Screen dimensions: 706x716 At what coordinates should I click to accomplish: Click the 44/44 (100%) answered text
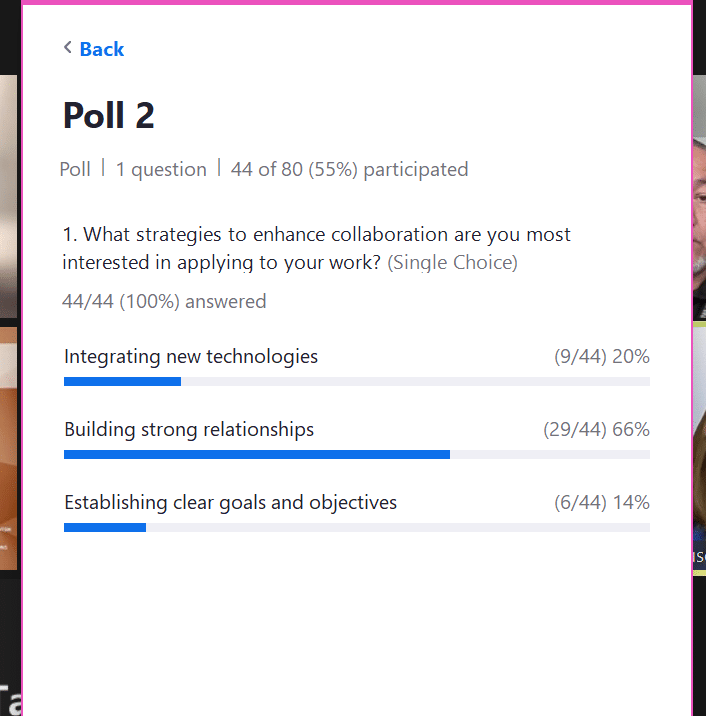[164, 302]
